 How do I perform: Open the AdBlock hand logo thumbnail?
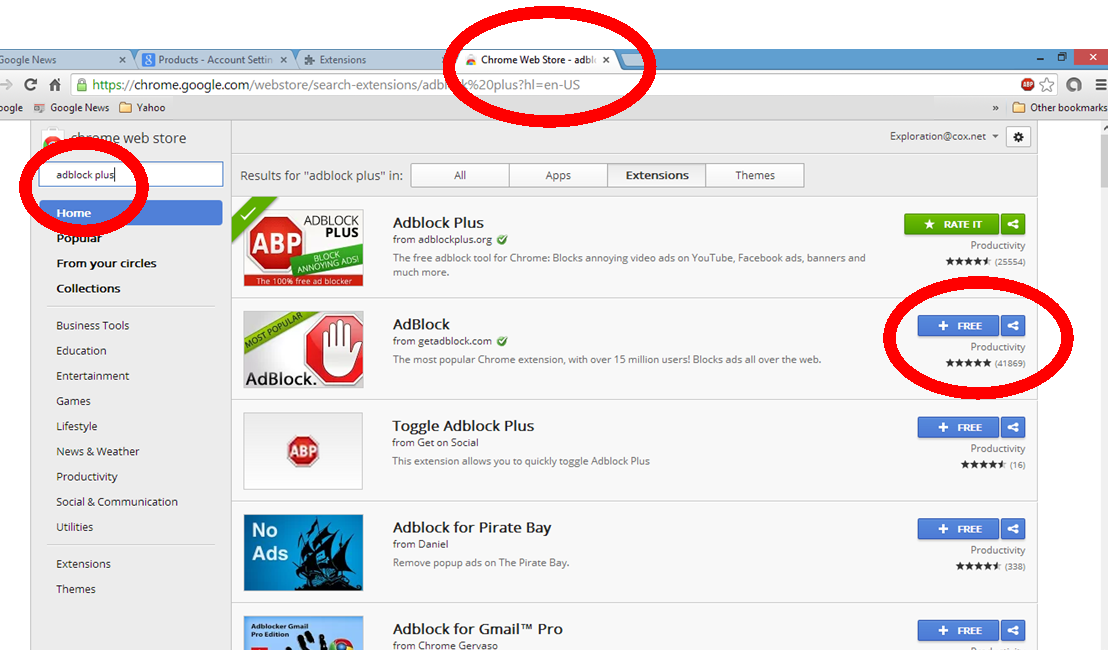pos(303,349)
